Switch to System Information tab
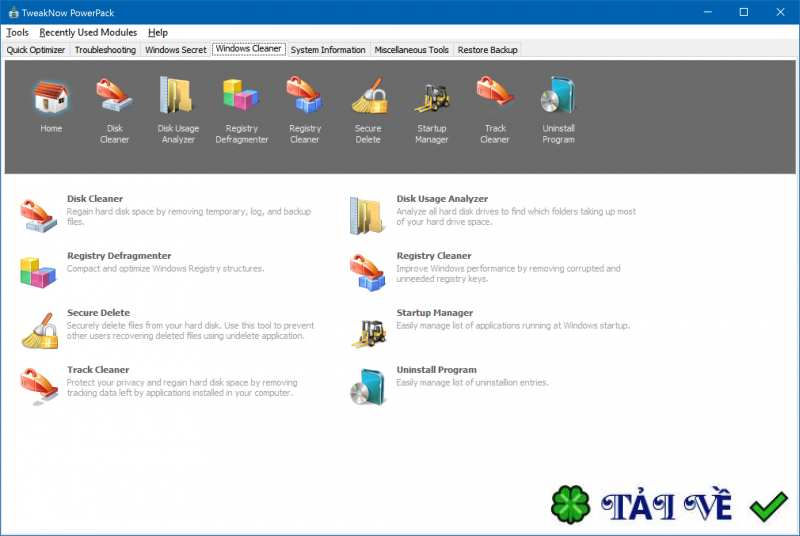This screenshot has width=800, height=536. pos(328,50)
